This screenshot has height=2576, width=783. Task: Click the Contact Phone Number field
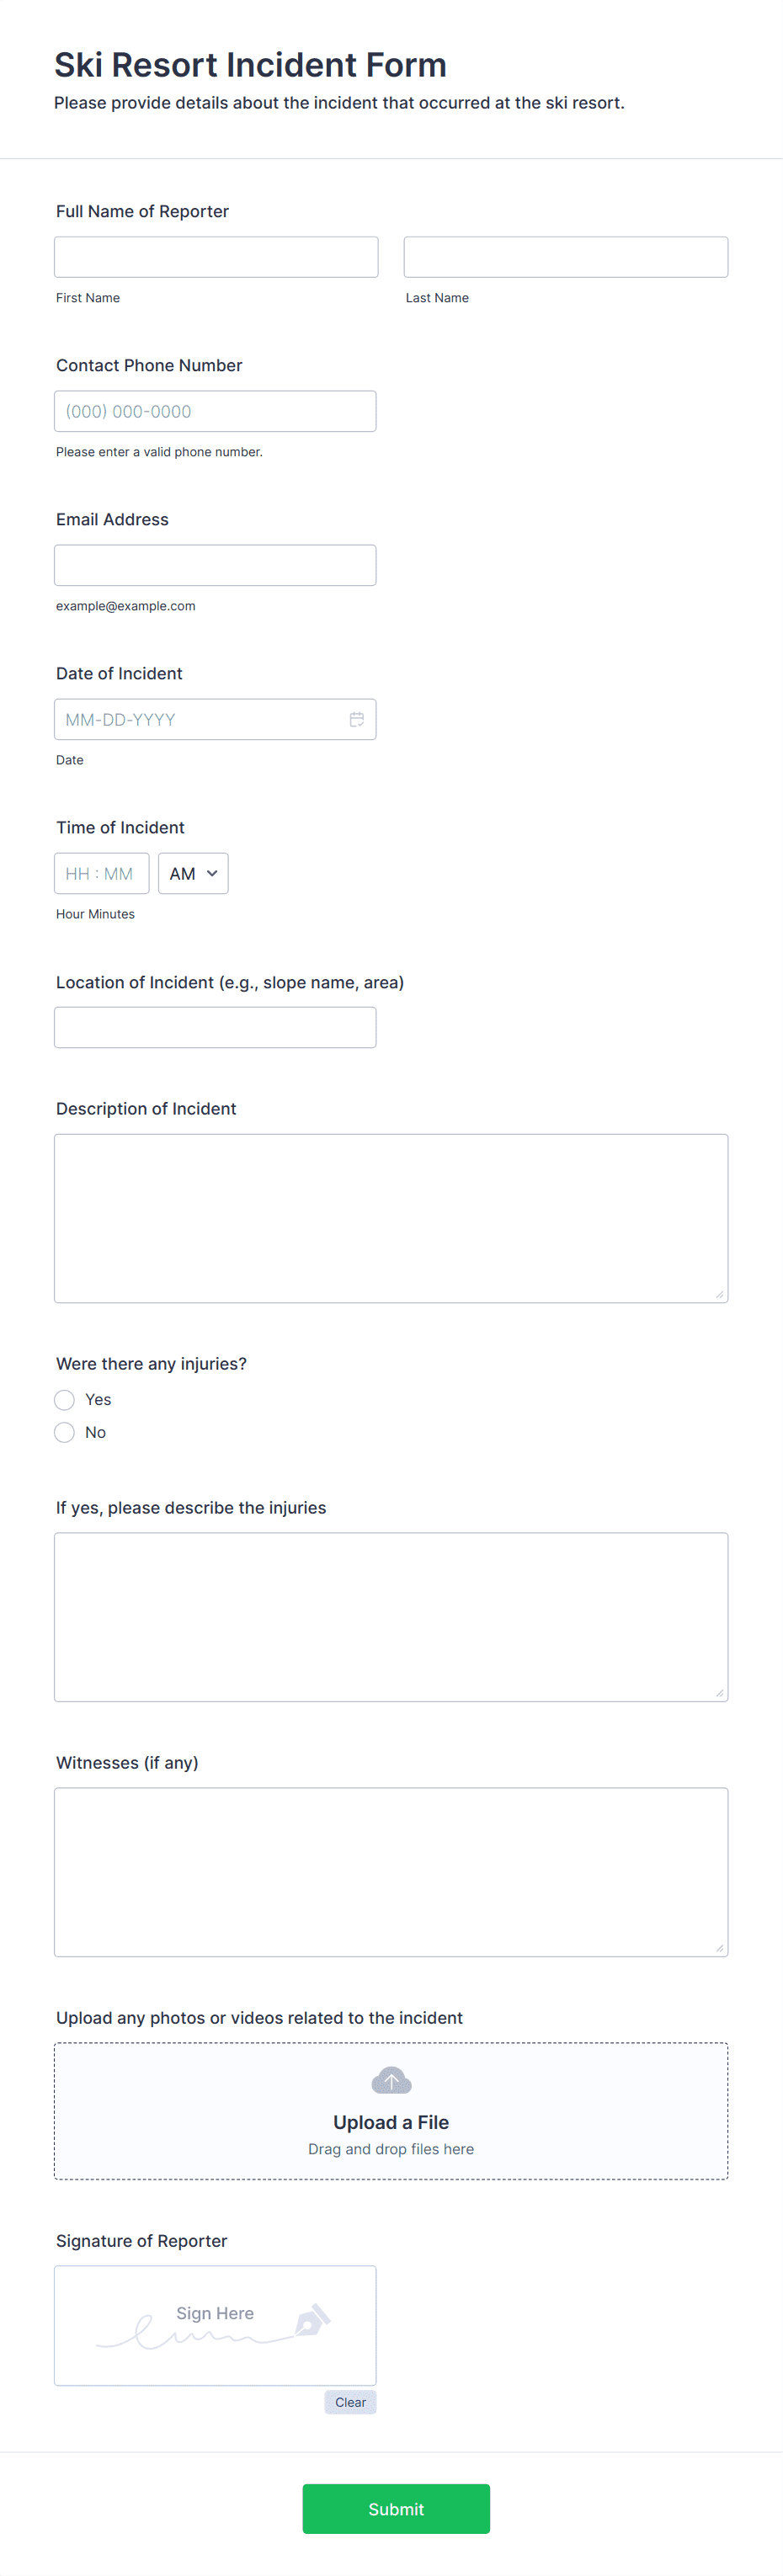[x=215, y=411]
